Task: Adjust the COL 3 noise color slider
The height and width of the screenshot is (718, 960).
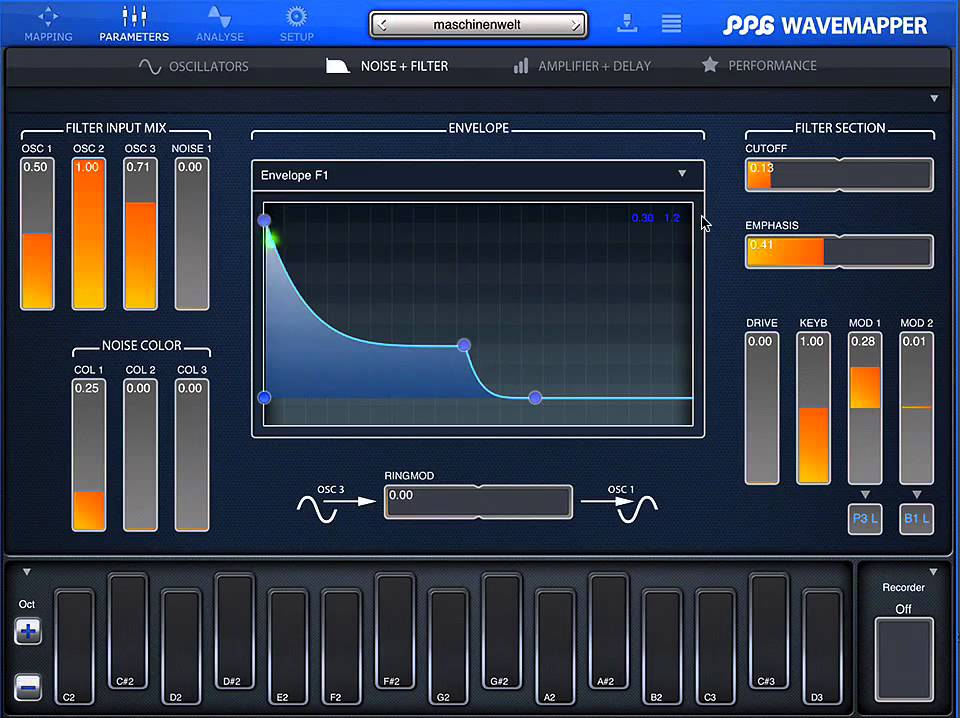Action: click(x=192, y=455)
